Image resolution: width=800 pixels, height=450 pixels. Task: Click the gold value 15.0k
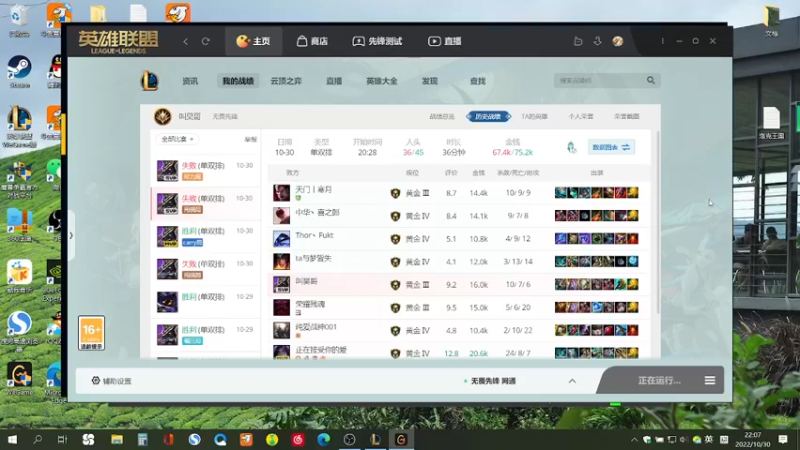coord(479,308)
